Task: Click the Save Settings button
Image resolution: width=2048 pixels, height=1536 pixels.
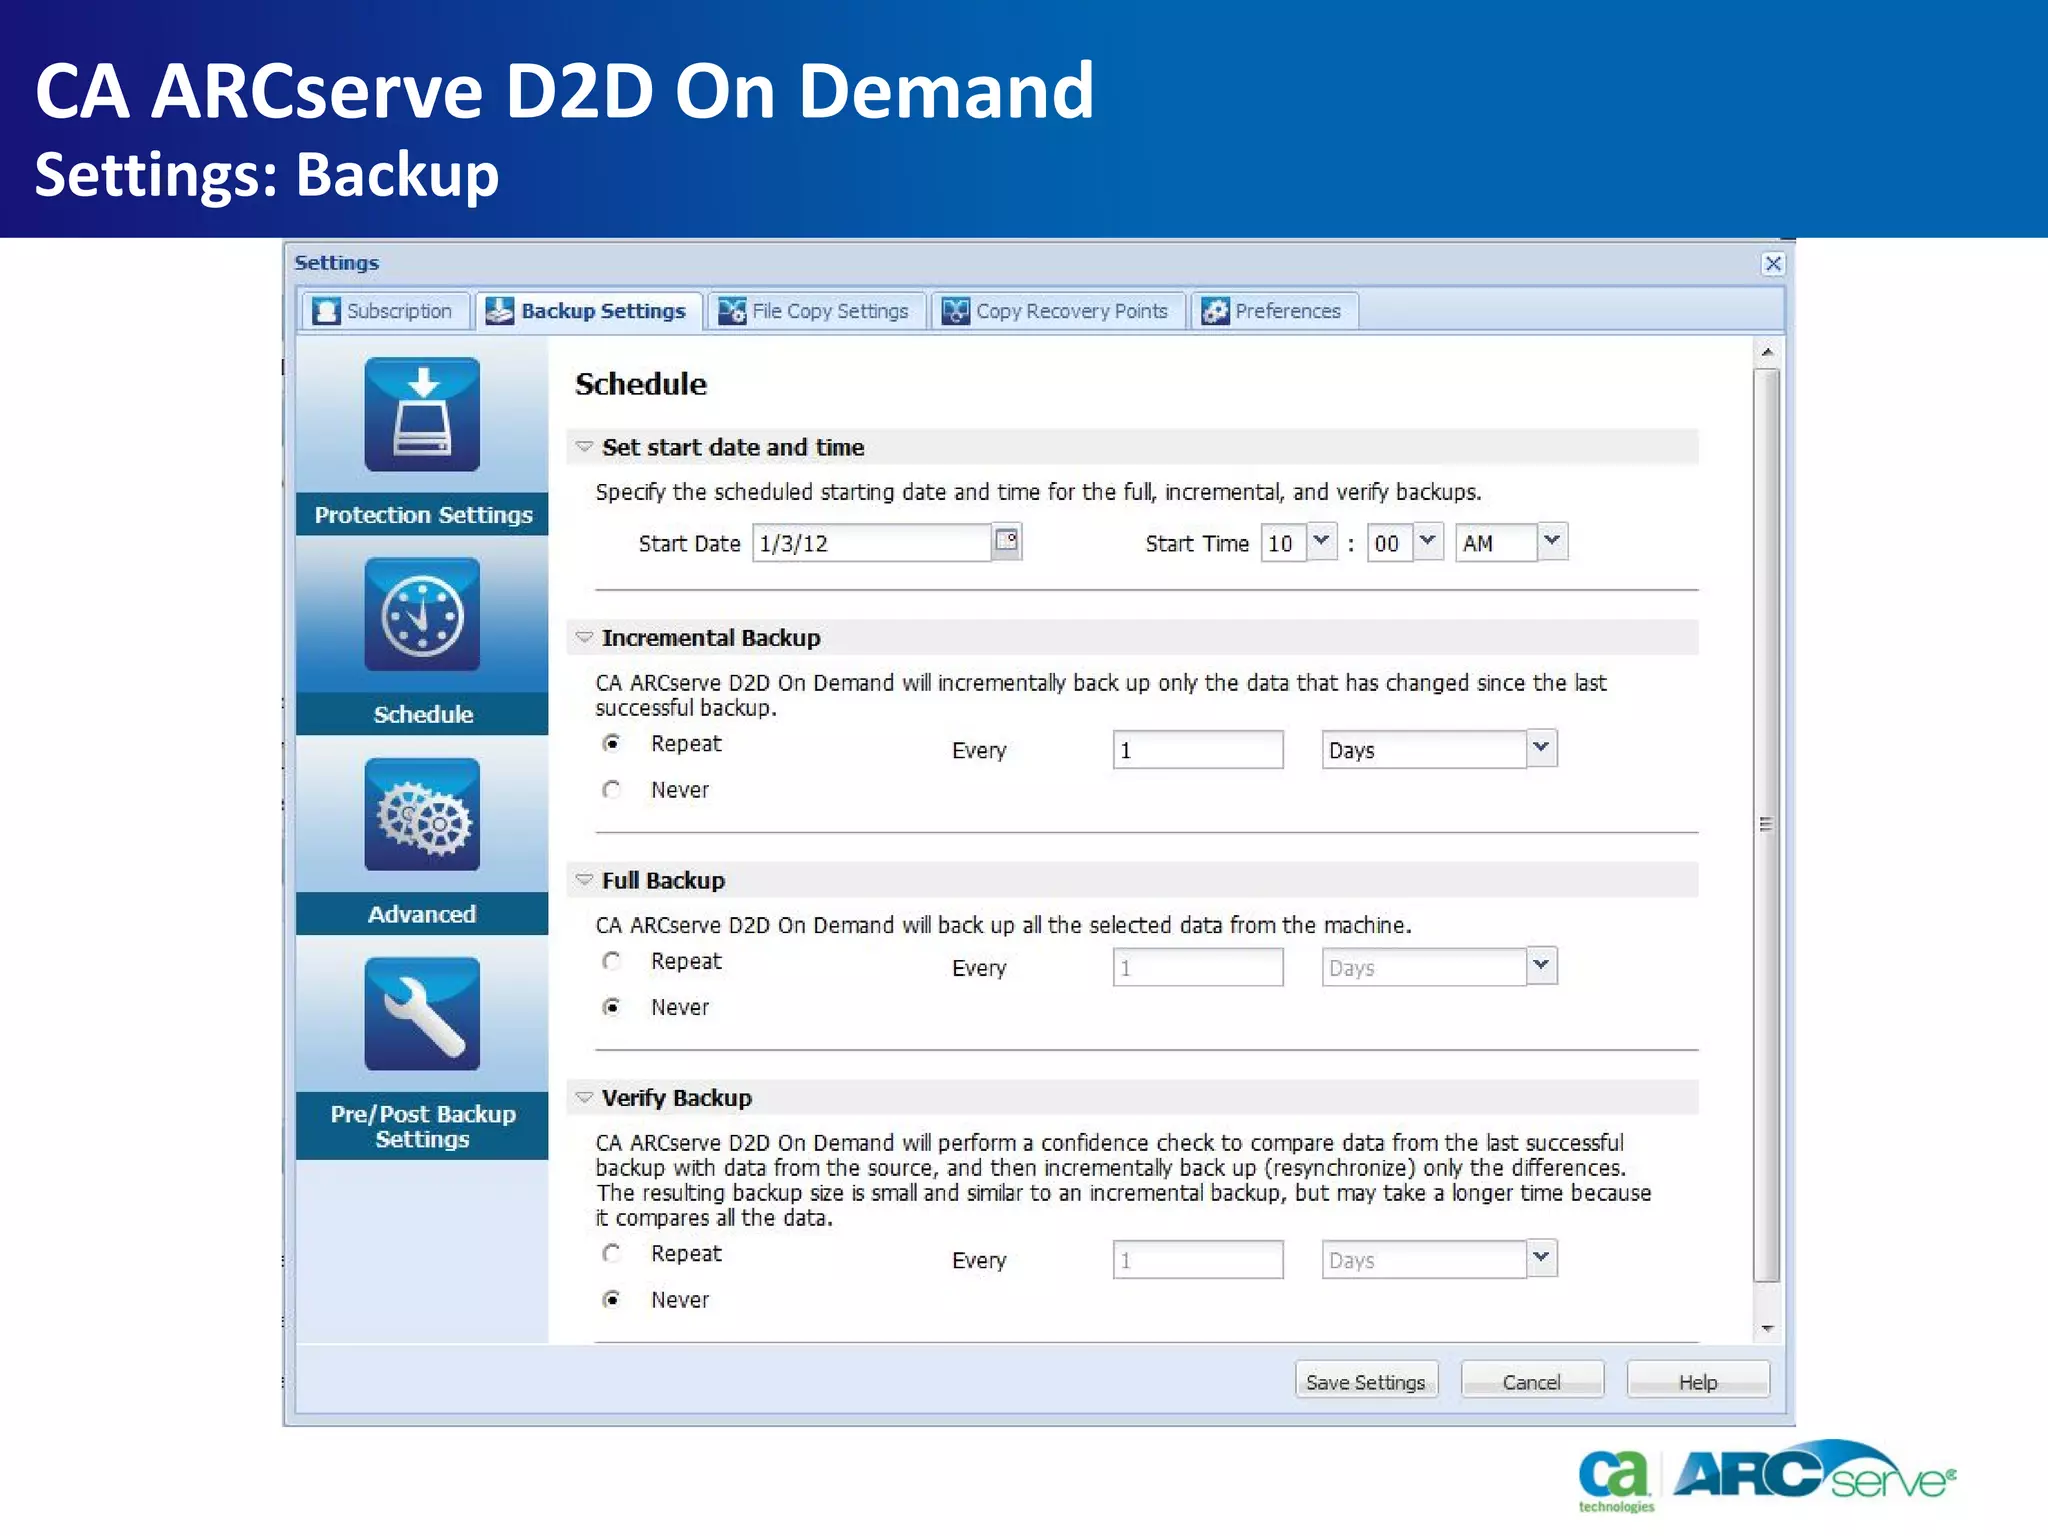Action: [1366, 1381]
